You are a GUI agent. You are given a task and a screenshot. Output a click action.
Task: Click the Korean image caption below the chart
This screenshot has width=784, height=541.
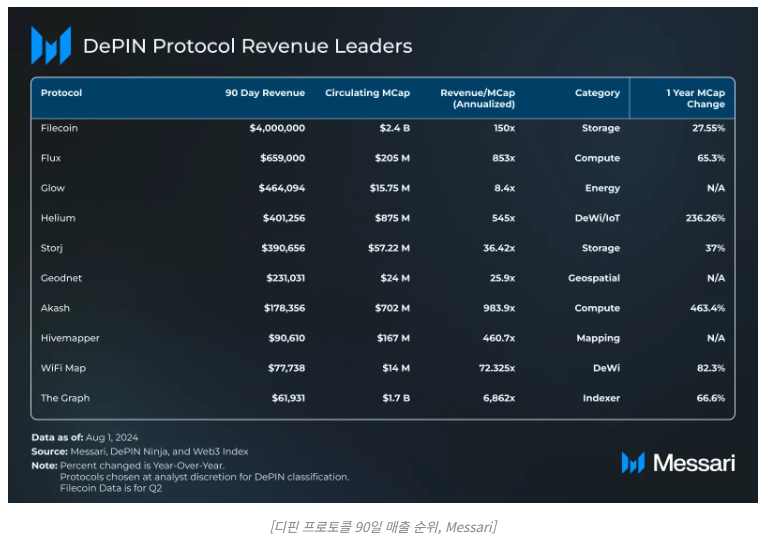tap(383, 526)
